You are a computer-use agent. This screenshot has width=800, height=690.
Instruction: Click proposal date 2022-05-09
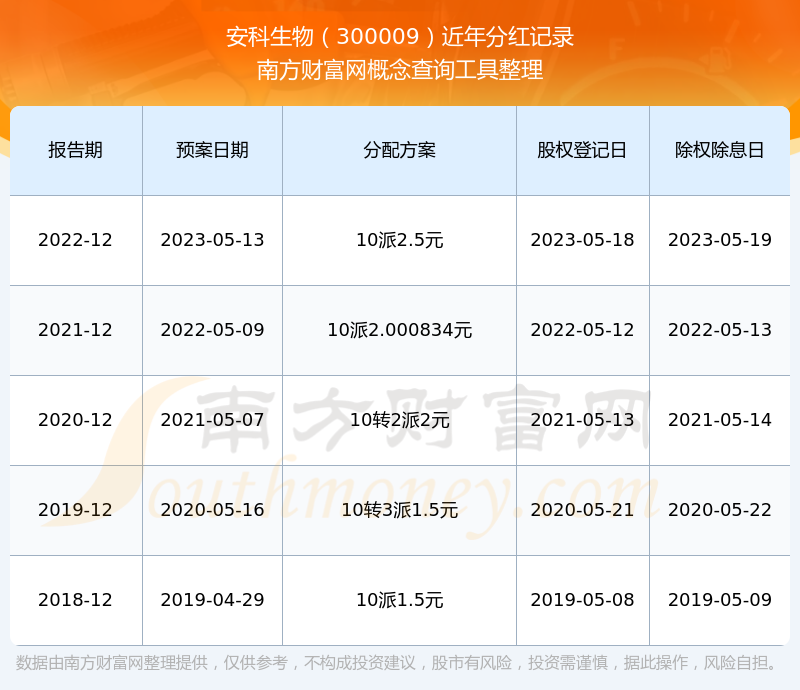(212, 330)
